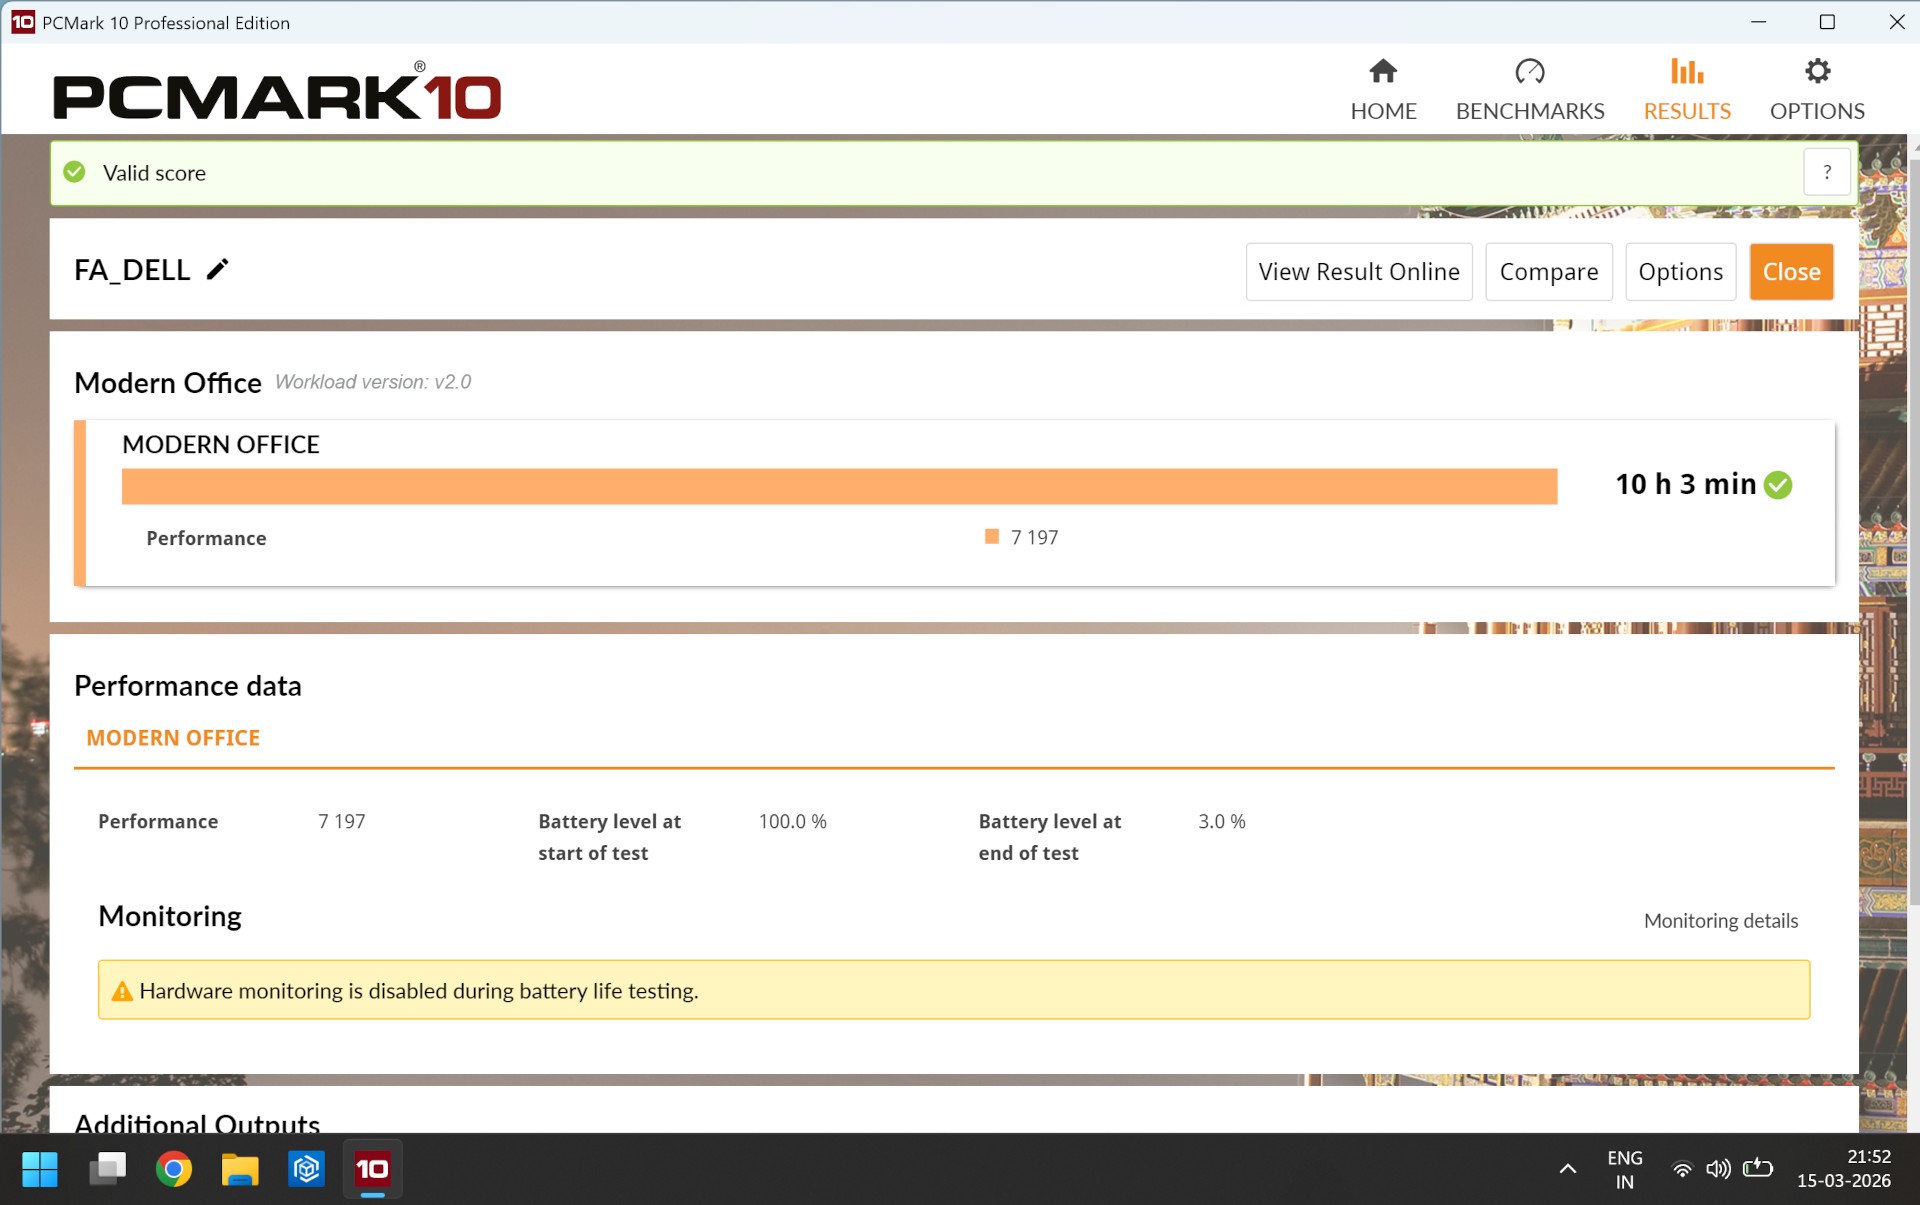The height and width of the screenshot is (1205, 1920).
Task: Click the Home house icon
Action: coord(1383,72)
